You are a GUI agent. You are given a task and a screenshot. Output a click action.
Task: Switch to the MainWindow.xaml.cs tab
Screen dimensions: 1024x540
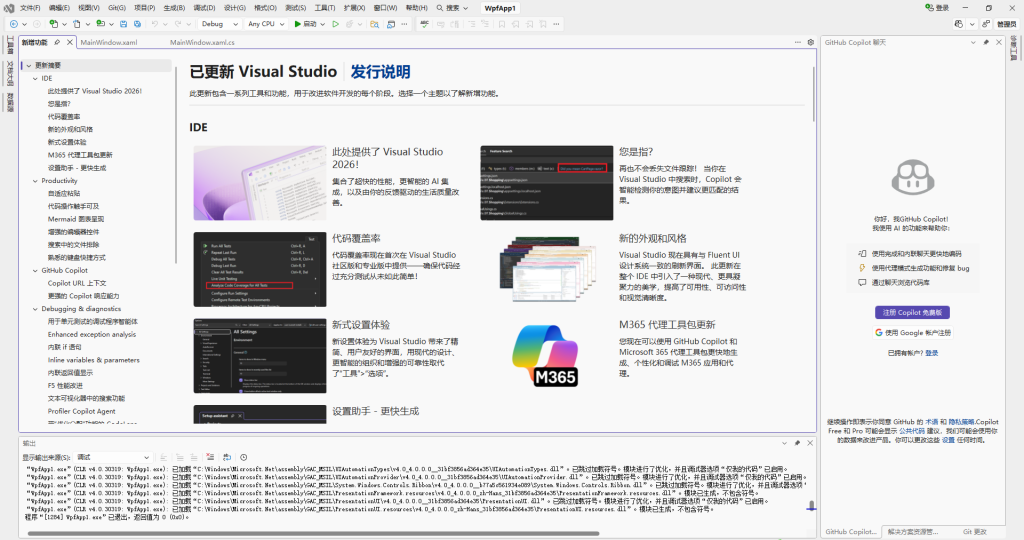point(202,43)
